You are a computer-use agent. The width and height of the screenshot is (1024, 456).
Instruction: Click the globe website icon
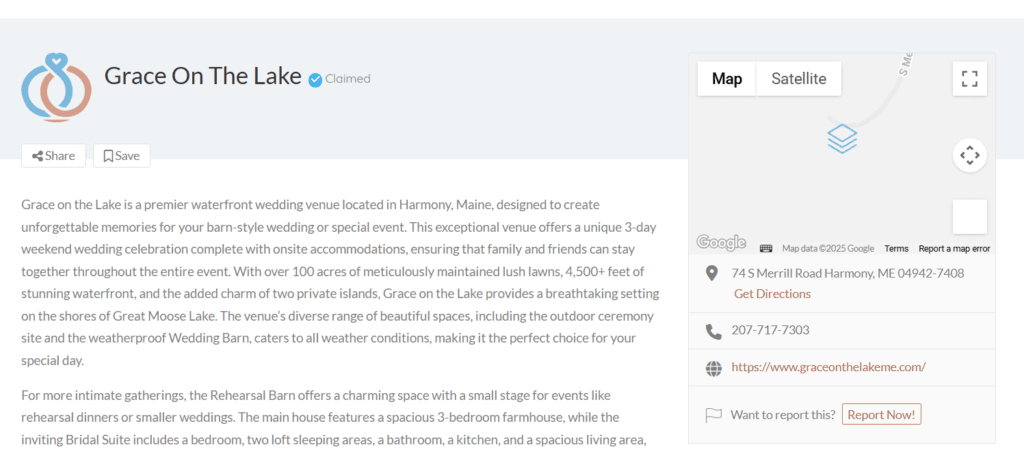pyautogui.click(x=713, y=367)
